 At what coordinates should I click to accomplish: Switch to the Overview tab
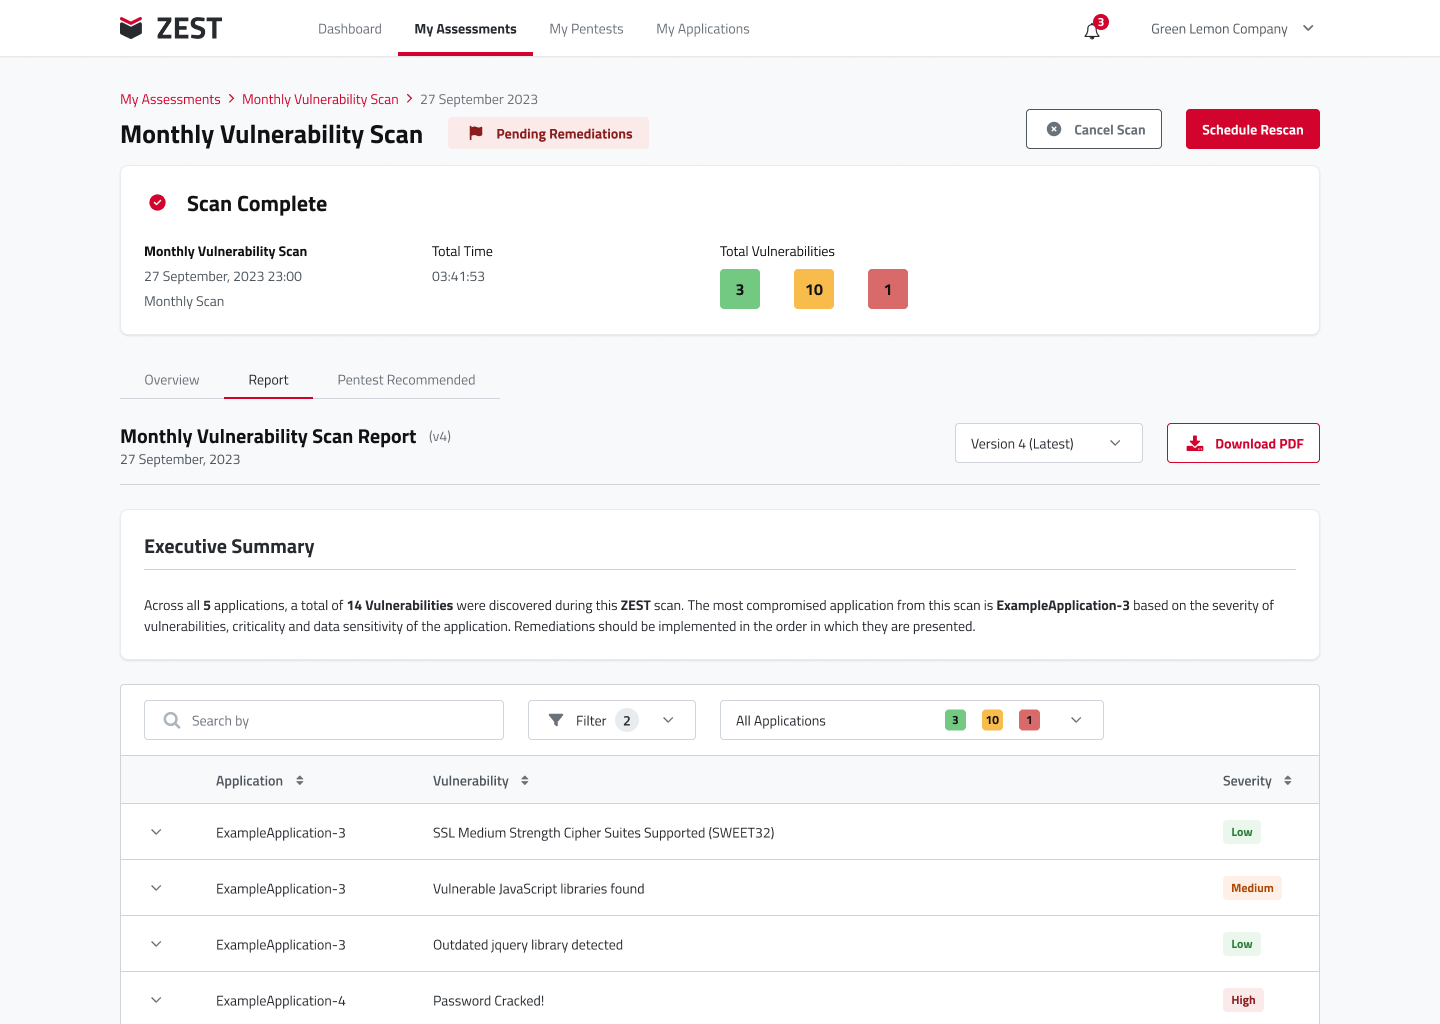[x=172, y=380]
